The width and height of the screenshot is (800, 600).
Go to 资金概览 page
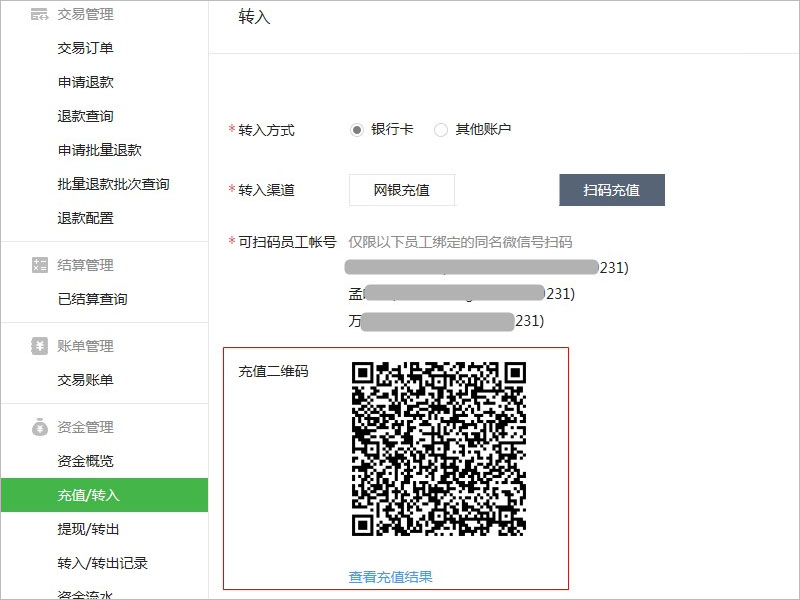point(85,461)
